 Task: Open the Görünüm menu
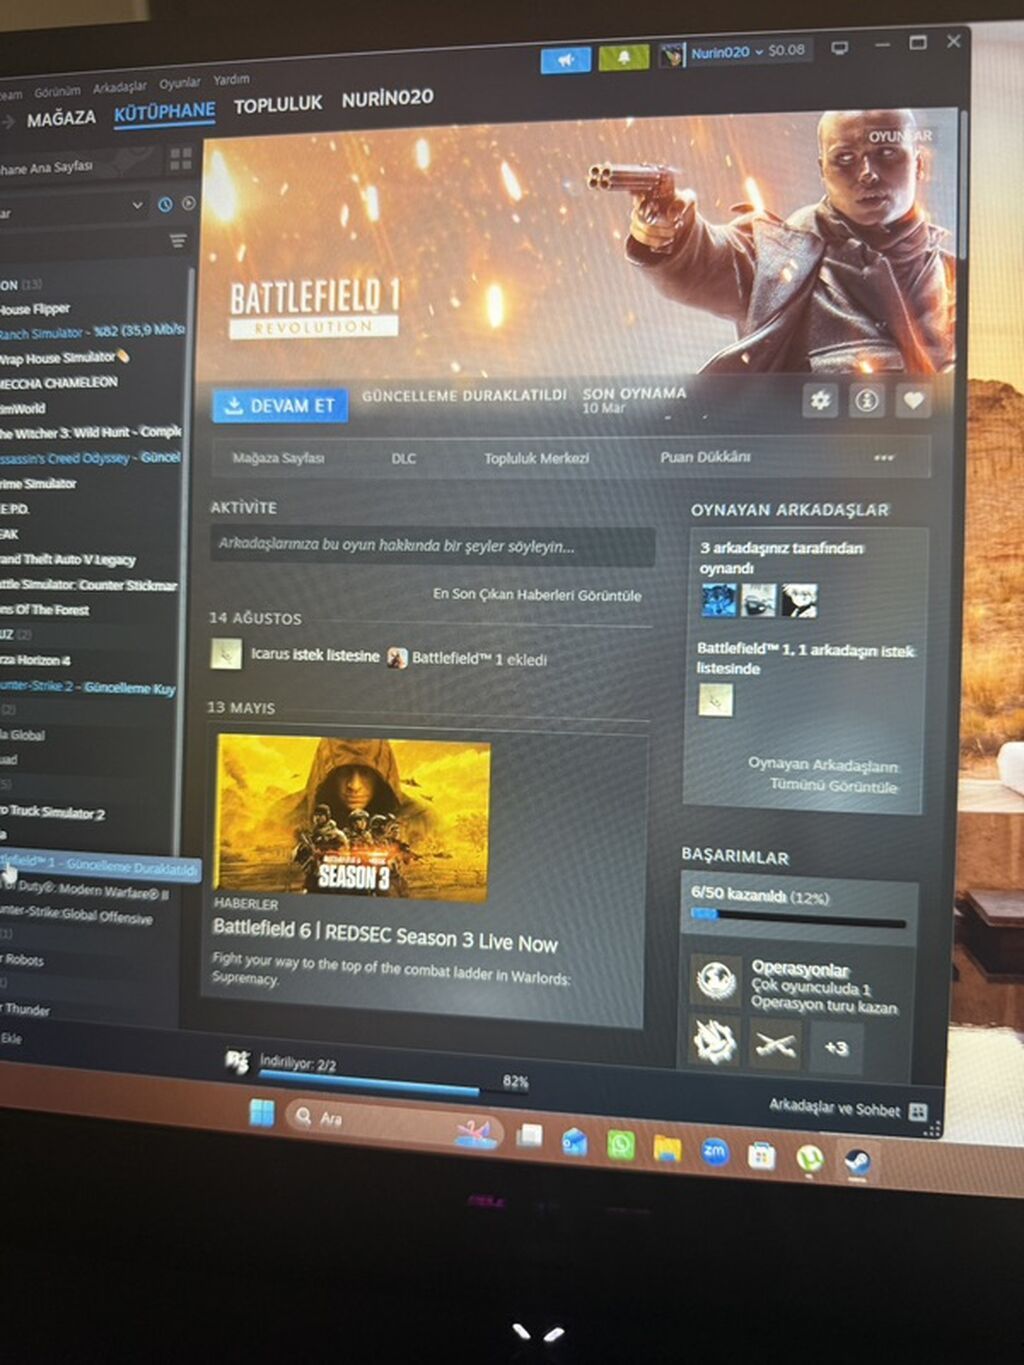[x=57, y=91]
